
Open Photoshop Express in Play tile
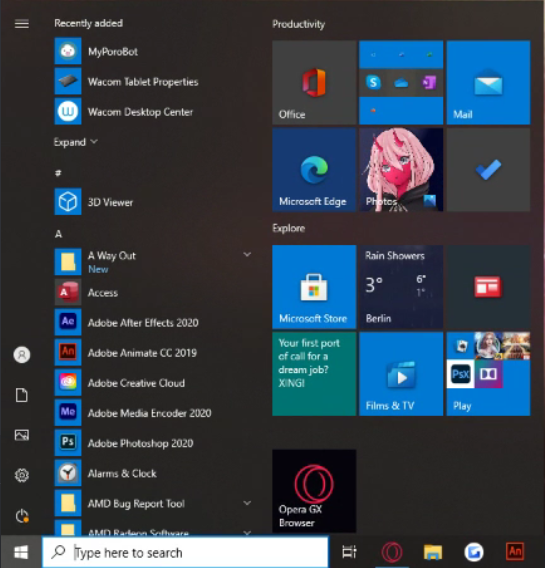coord(460,374)
